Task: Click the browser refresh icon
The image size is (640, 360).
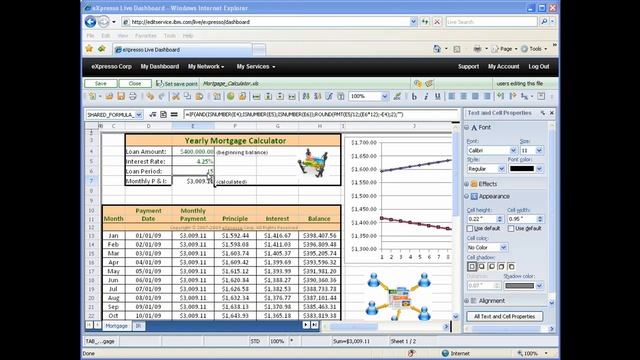Action: (x=425, y=22)
